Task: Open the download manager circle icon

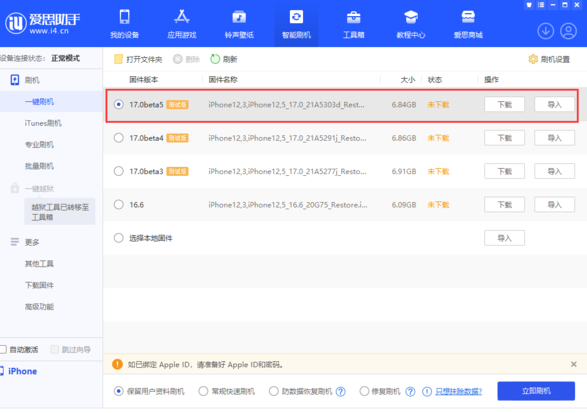Action: [x=545, y=31]
